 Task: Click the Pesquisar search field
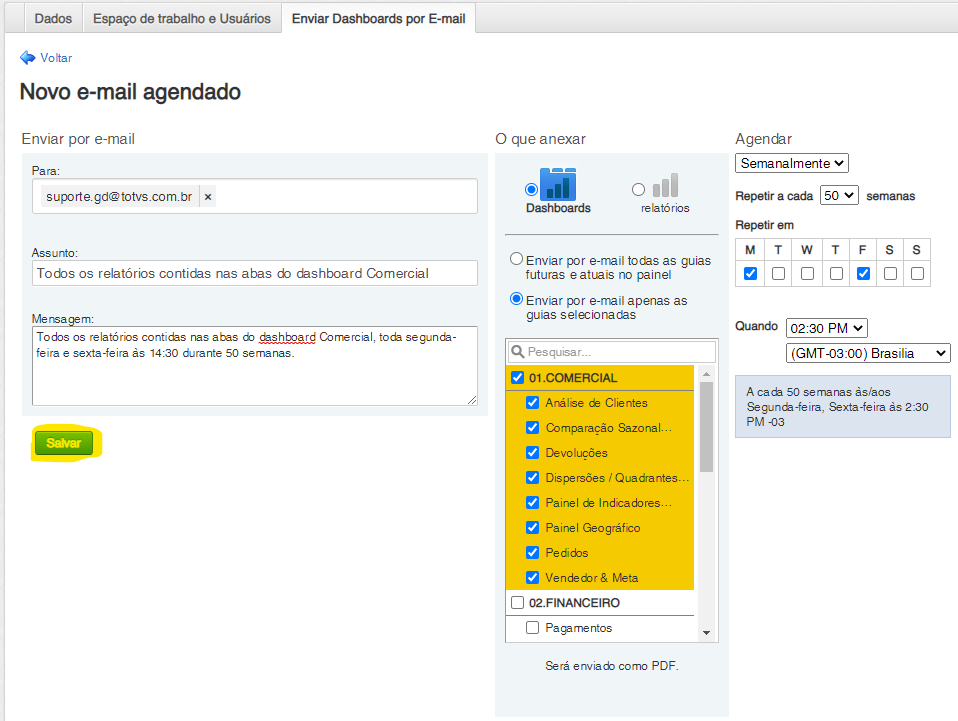coord(612,352)
